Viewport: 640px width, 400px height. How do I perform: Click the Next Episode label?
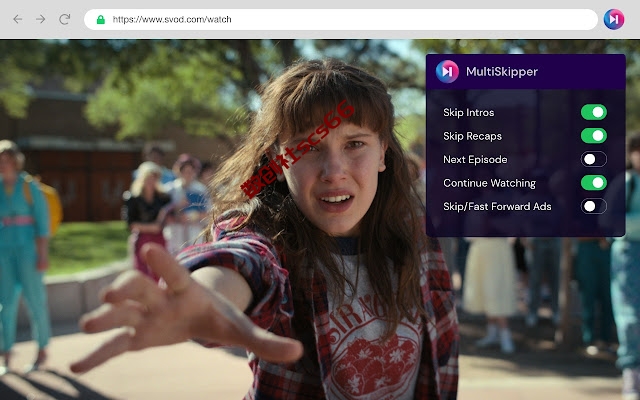(475, 160)
